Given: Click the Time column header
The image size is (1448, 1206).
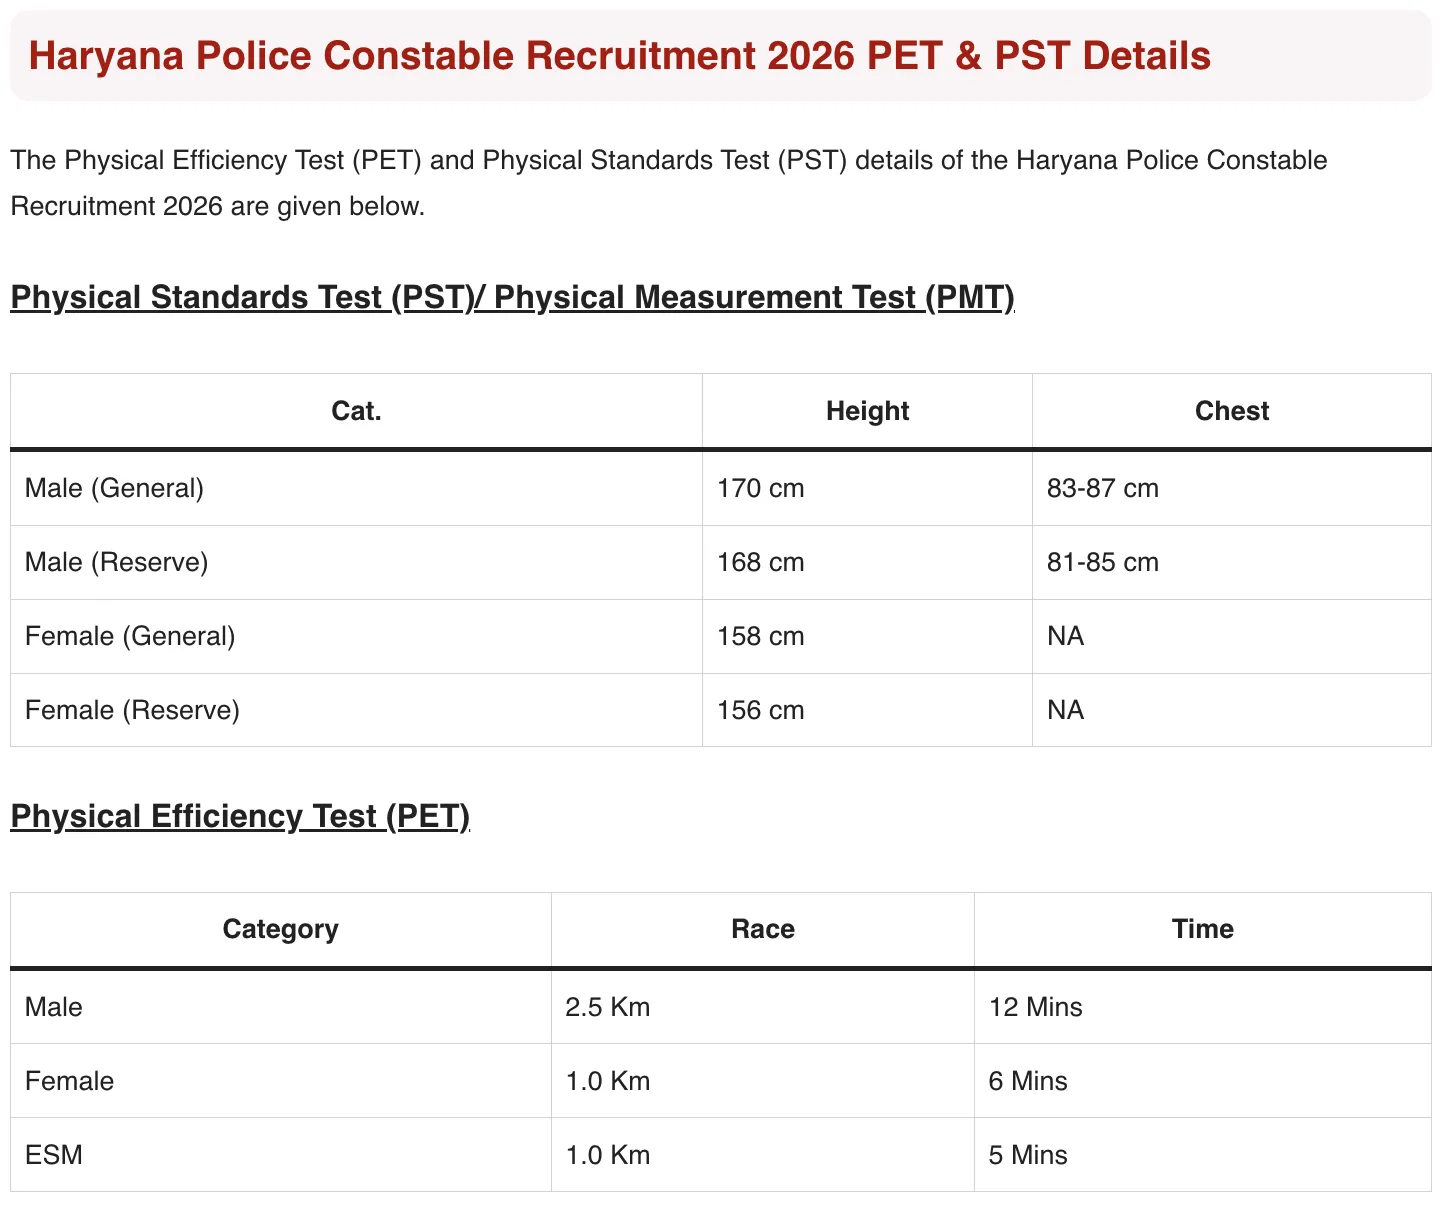Looking at the screenshot, I should click(x=1202, y=929).
